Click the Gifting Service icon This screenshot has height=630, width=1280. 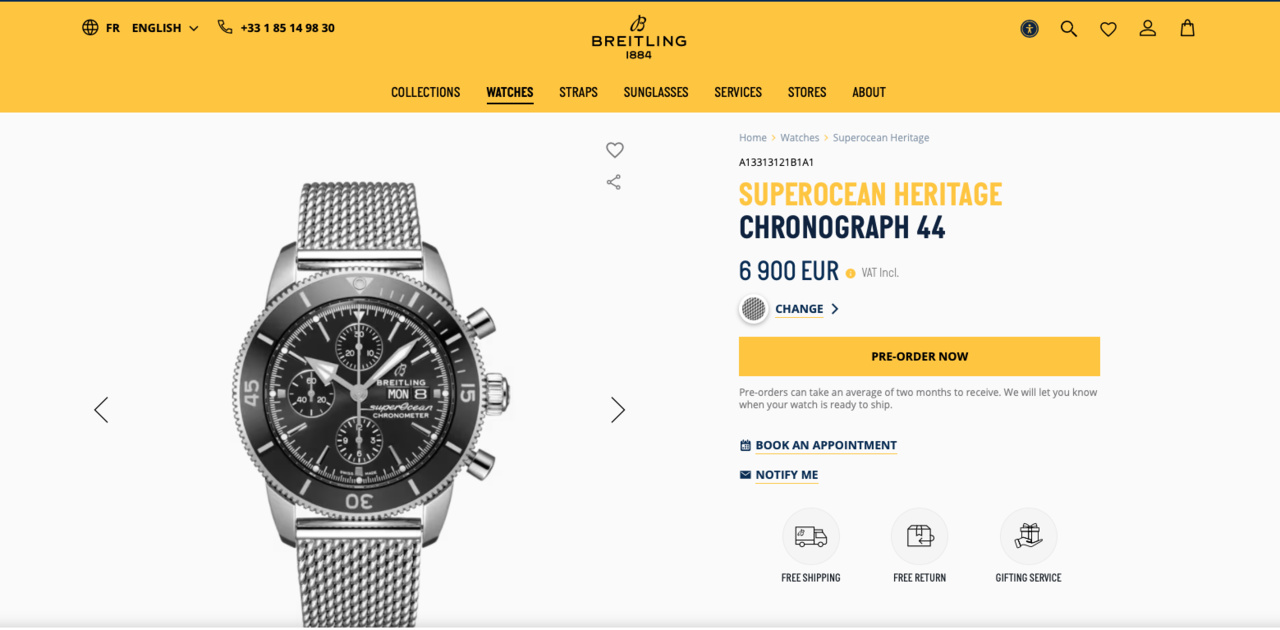click(1028, 536)
